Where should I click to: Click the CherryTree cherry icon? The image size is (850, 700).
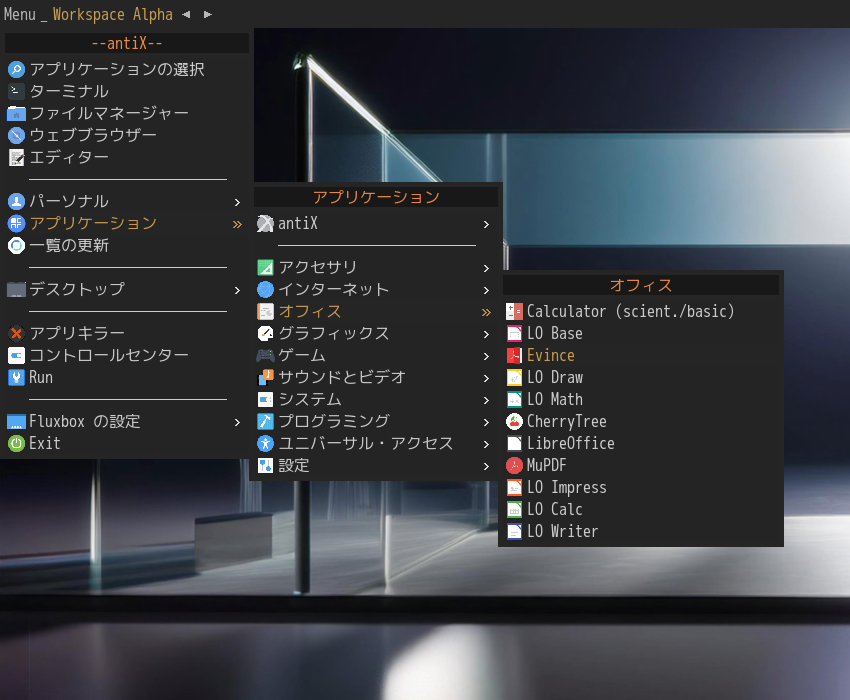coord(514,421)
